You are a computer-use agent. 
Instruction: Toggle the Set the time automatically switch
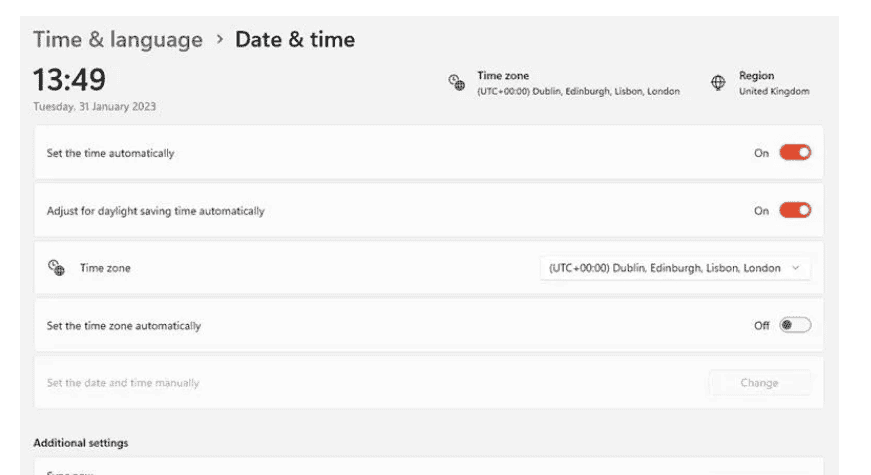coord(795,153)
